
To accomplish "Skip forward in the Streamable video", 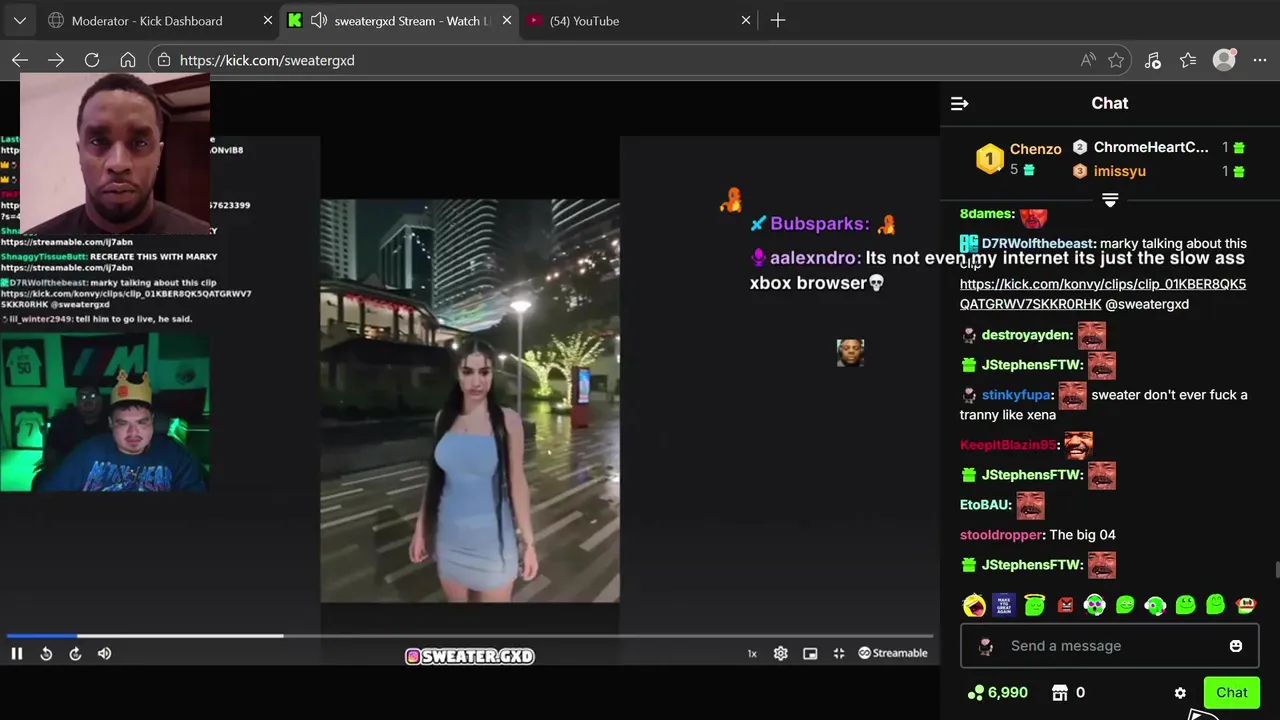I will (x=75, y=653).
